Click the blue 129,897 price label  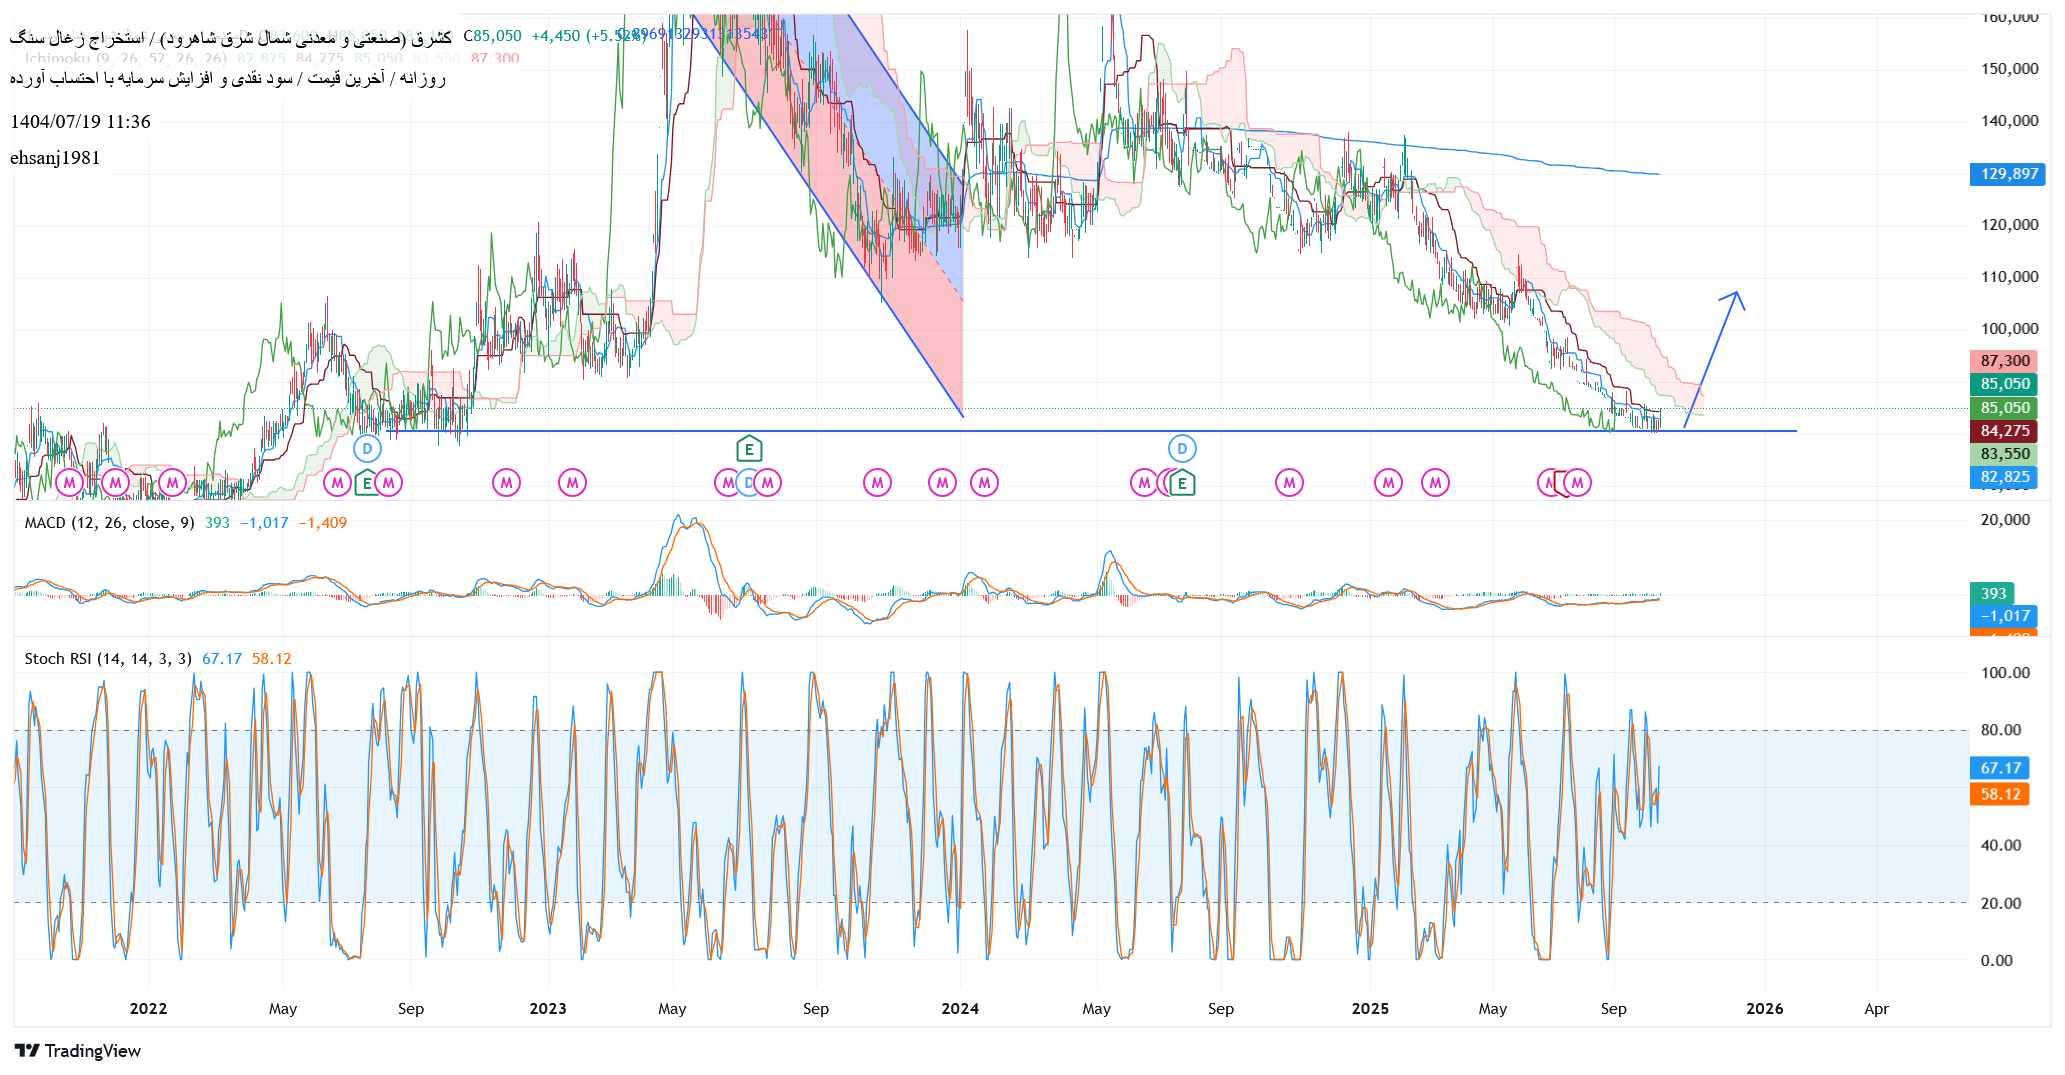(2008, 174)
